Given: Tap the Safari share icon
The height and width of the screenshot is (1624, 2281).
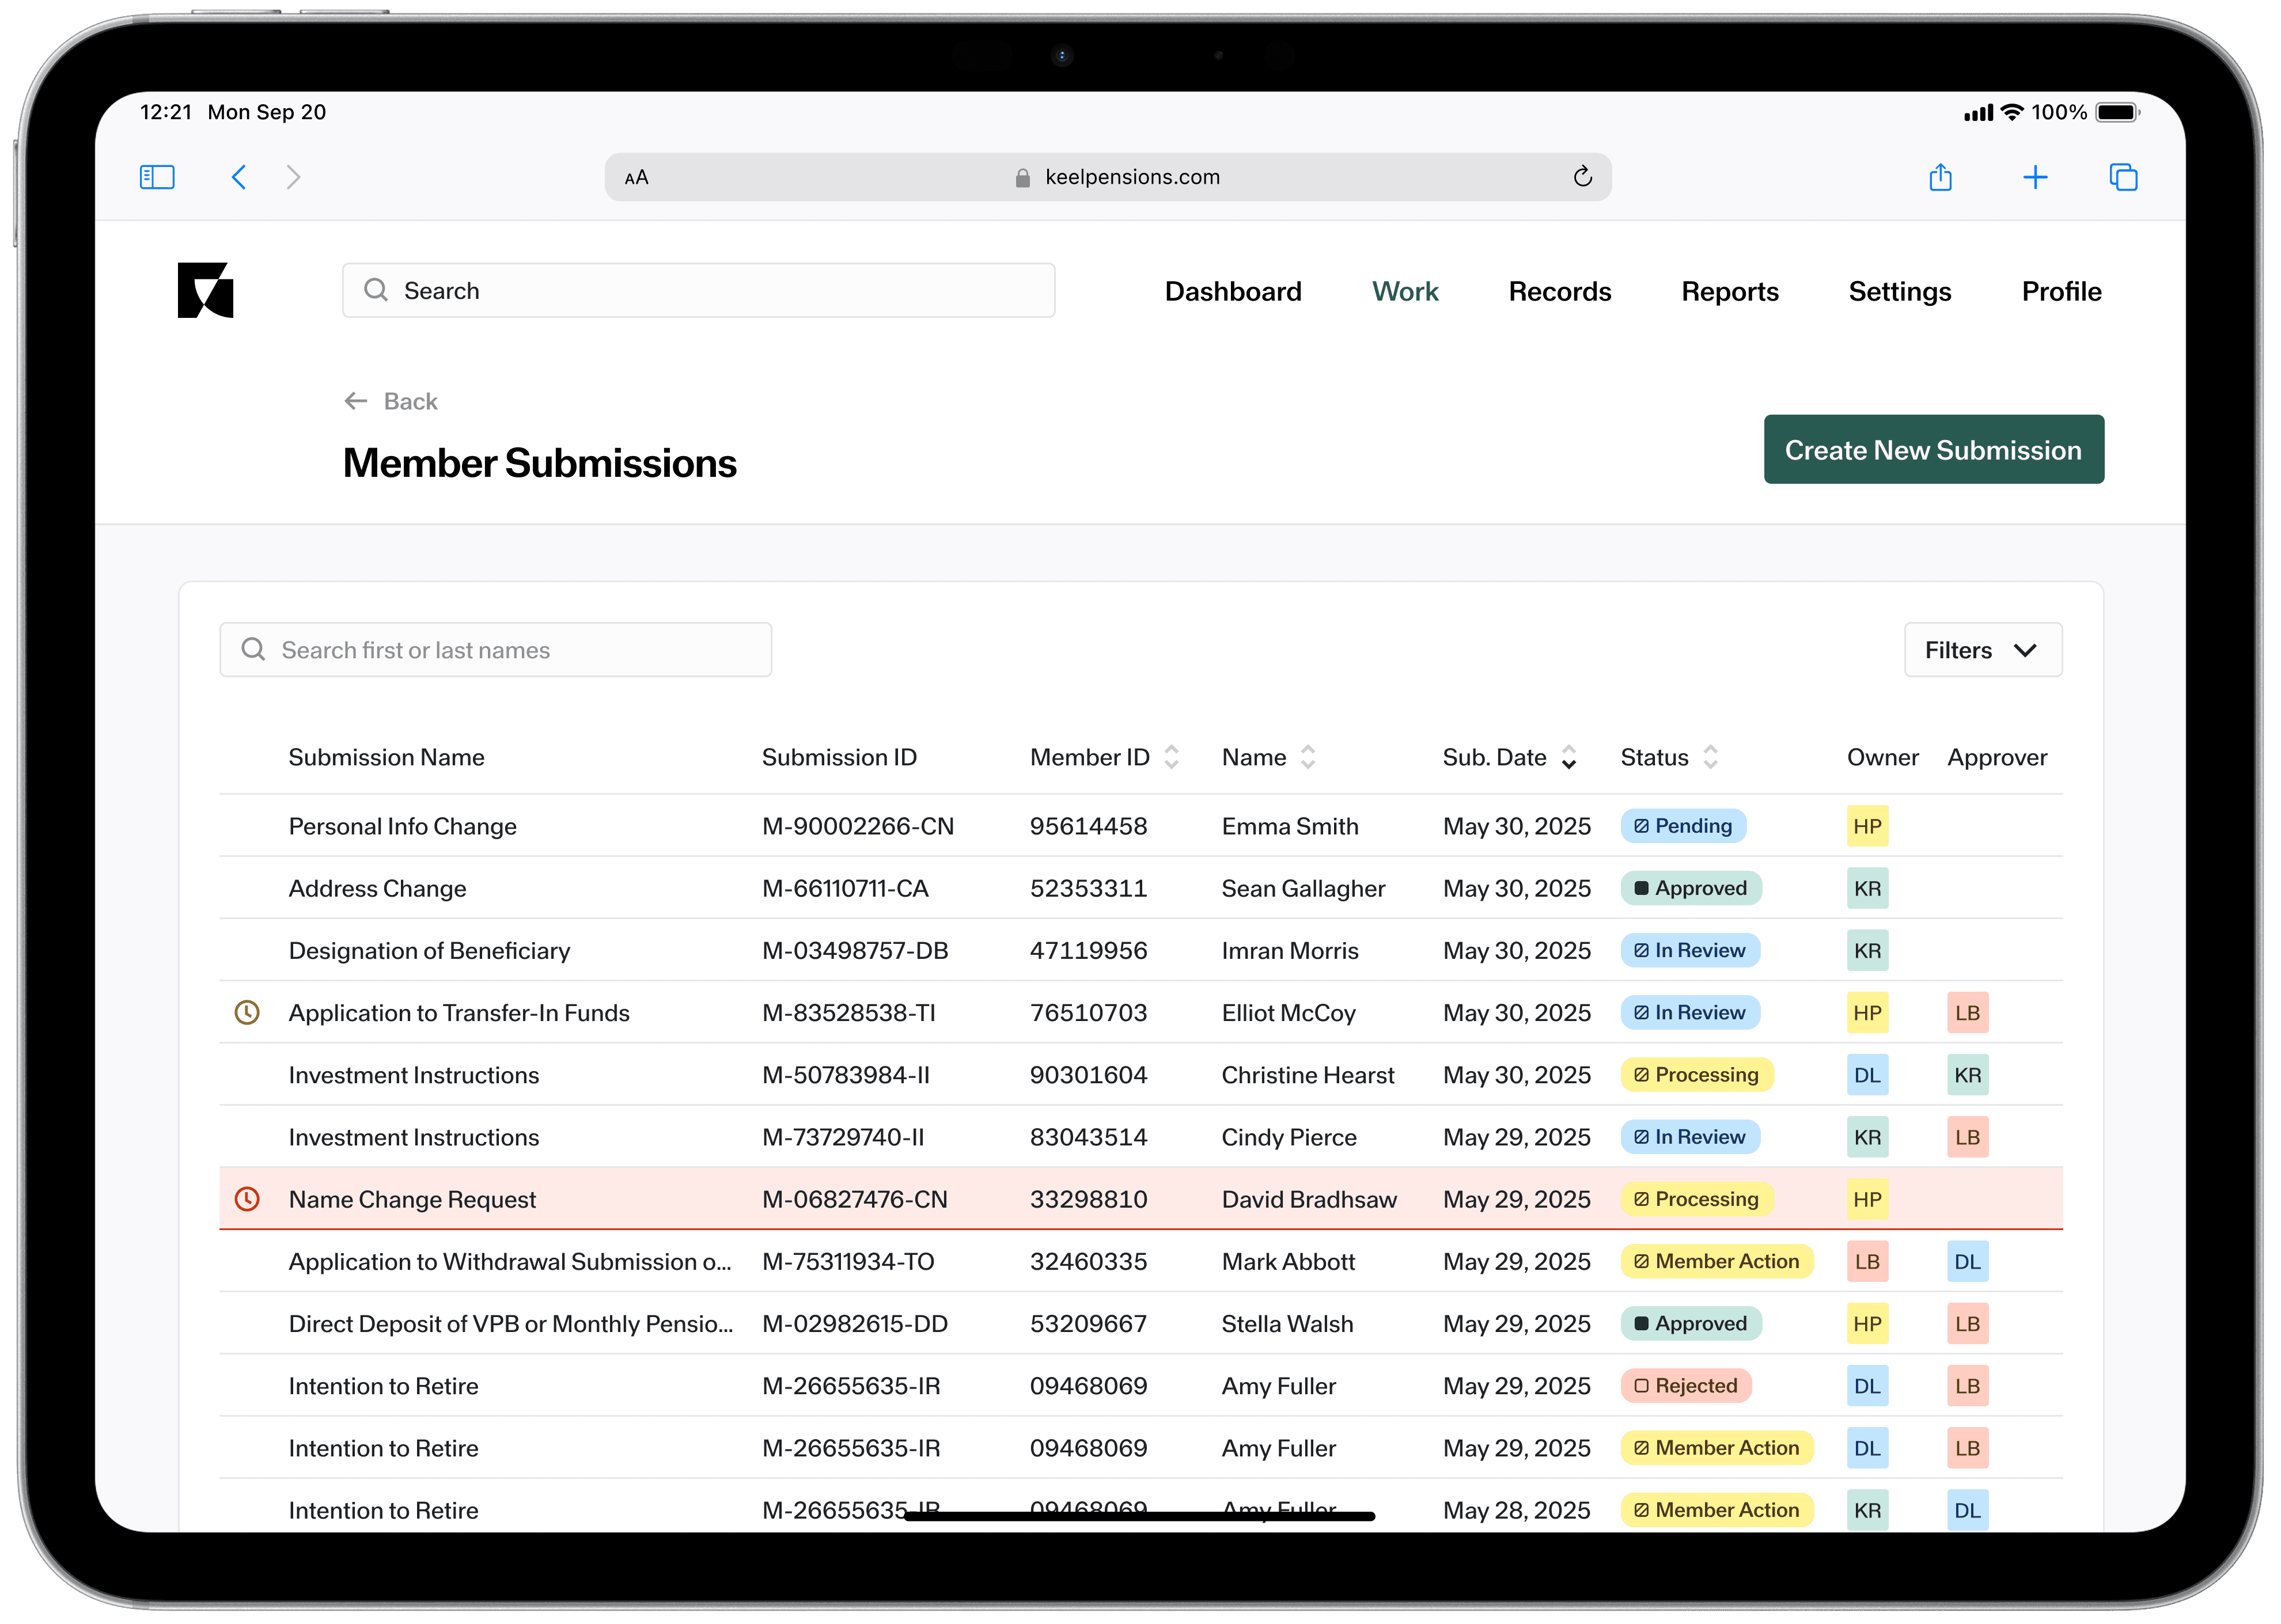Looking at the screenshot, I should 1940,177.
